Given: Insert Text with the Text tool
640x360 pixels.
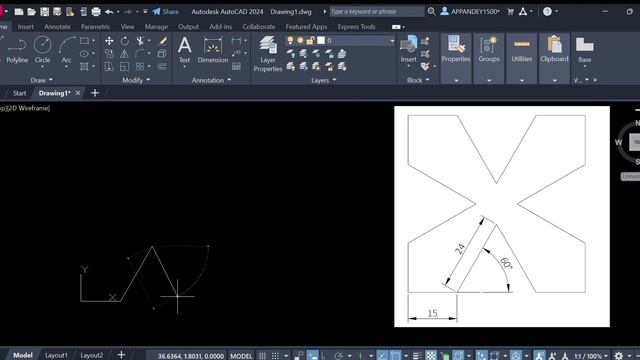Looking at the screenshot, I should tap(184, 50).
